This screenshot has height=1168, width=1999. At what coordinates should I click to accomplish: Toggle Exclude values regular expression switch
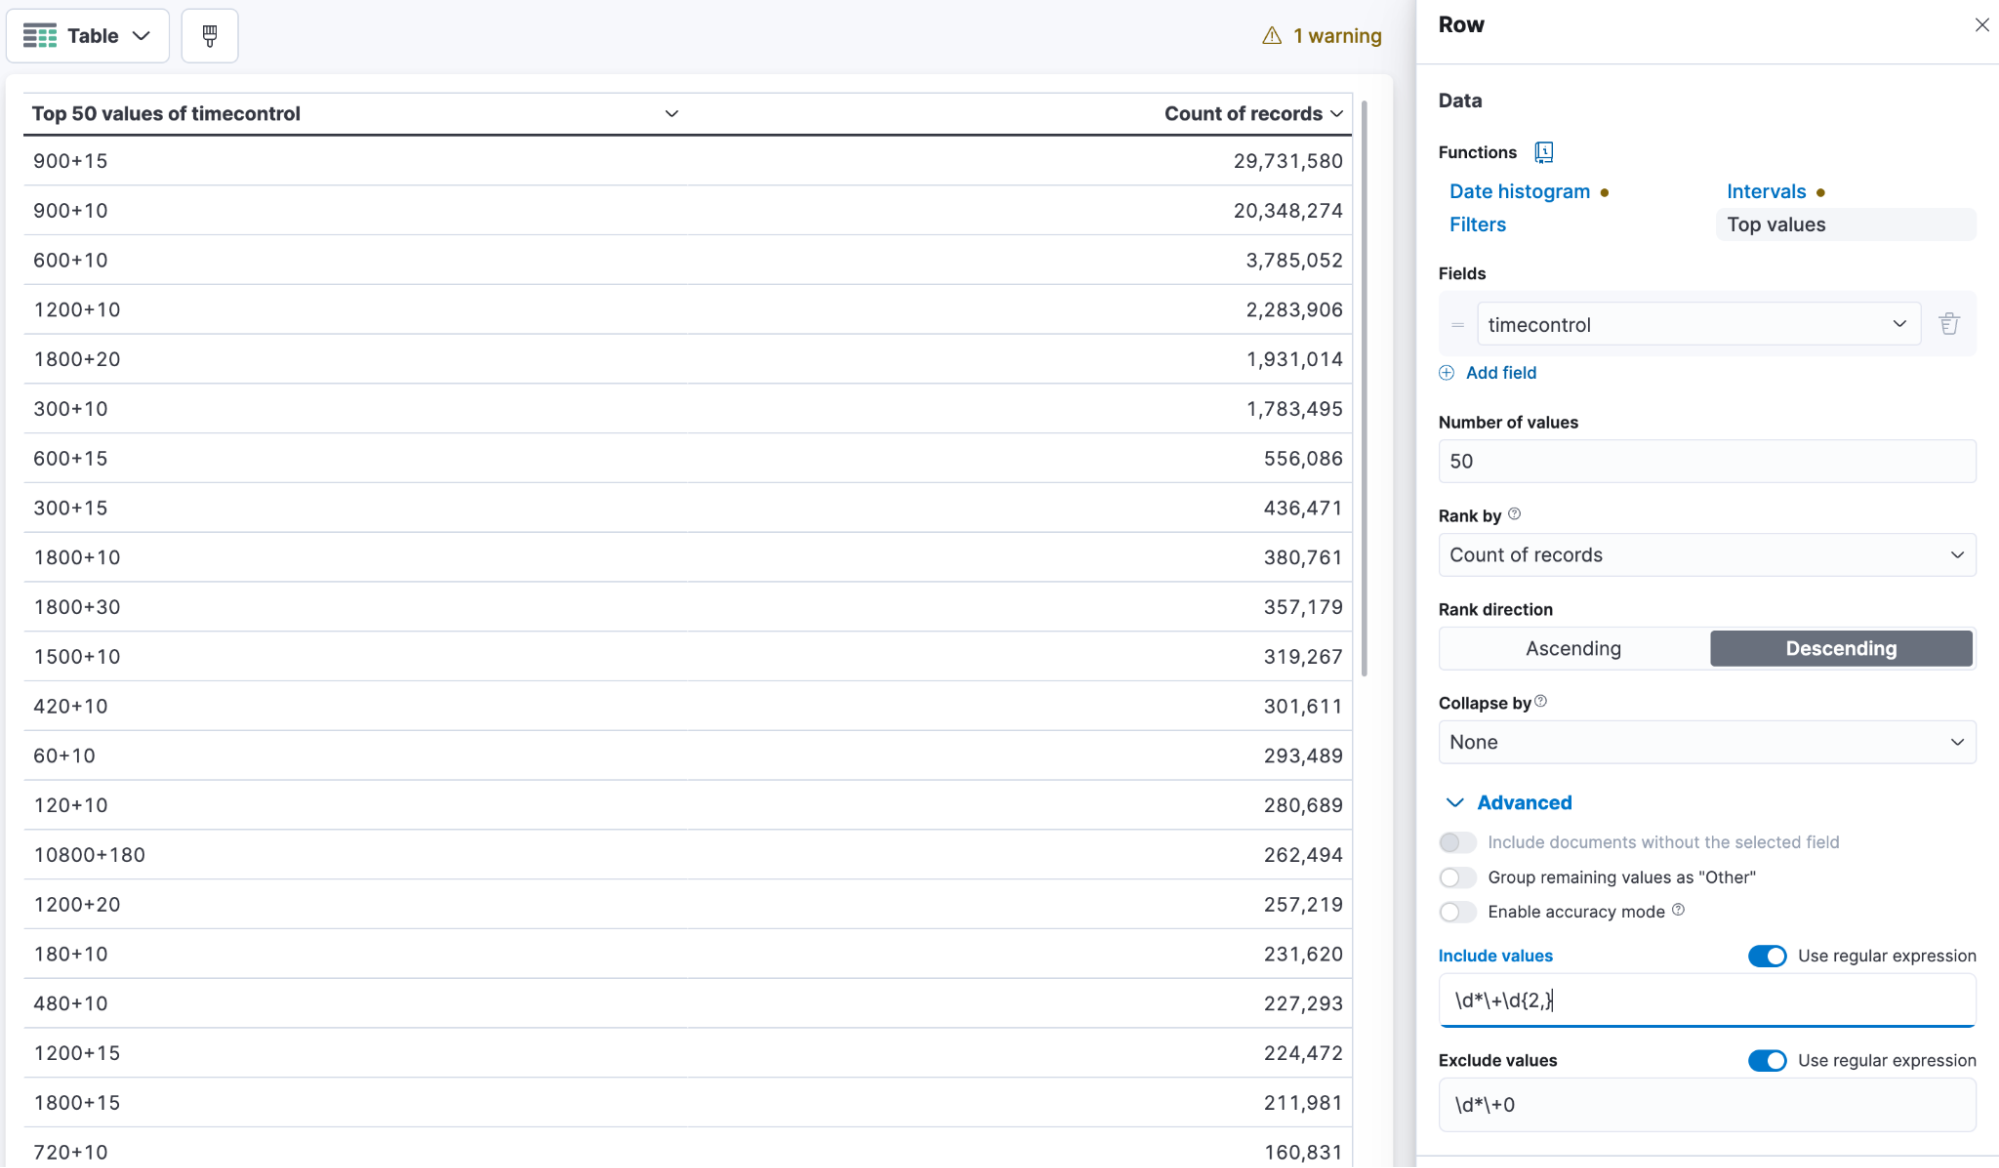(x=1767, y=1058)
